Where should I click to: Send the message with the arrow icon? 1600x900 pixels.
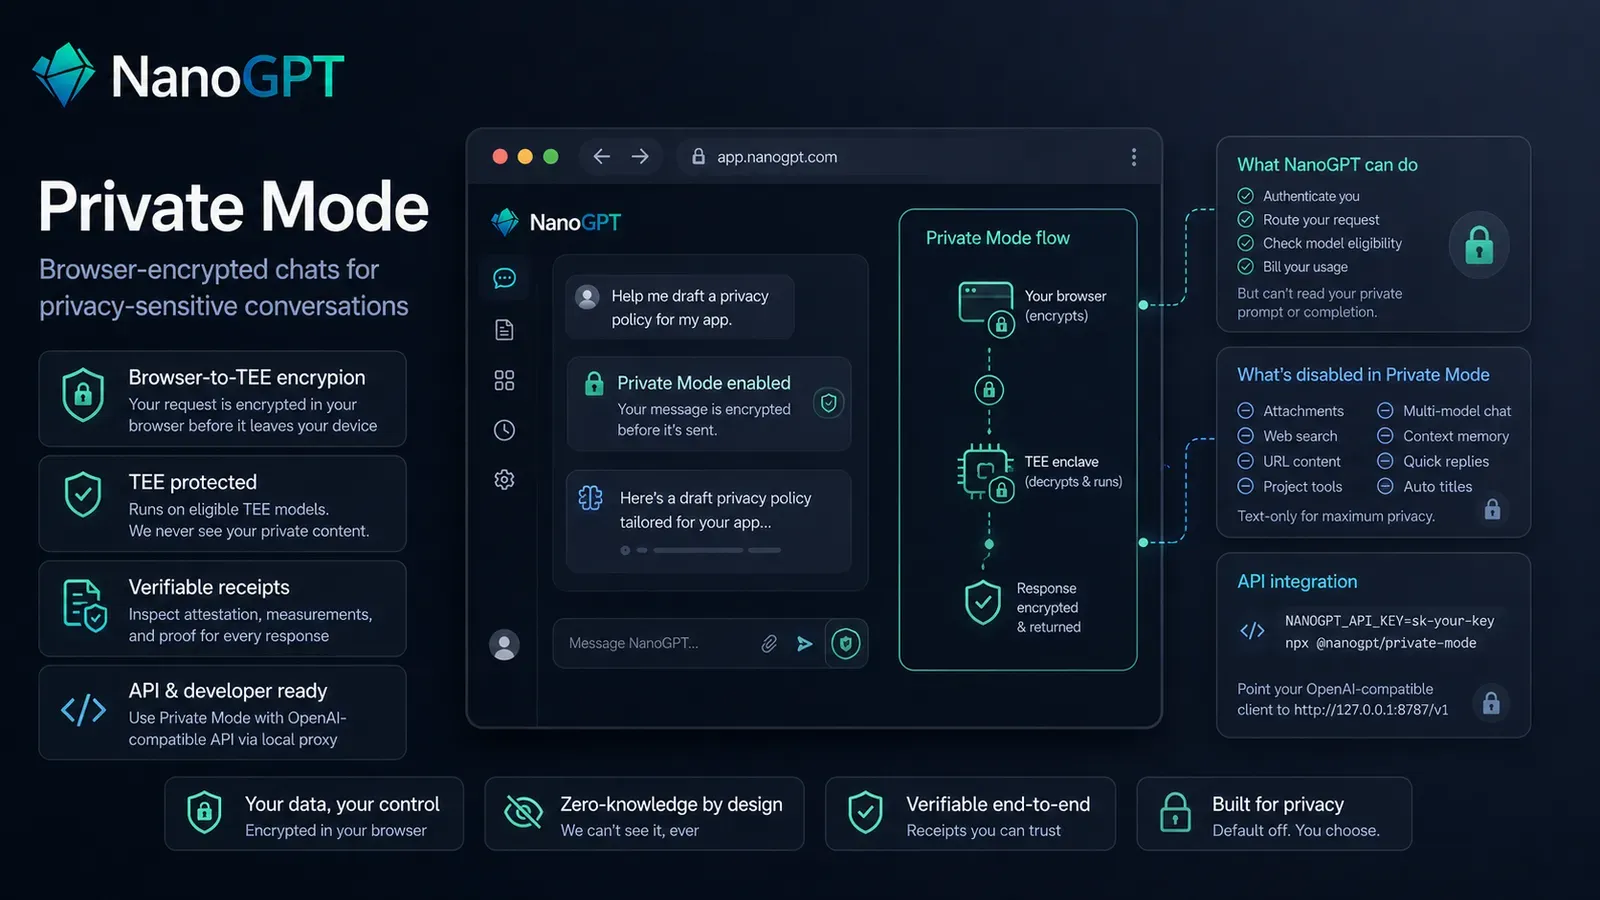804,644
